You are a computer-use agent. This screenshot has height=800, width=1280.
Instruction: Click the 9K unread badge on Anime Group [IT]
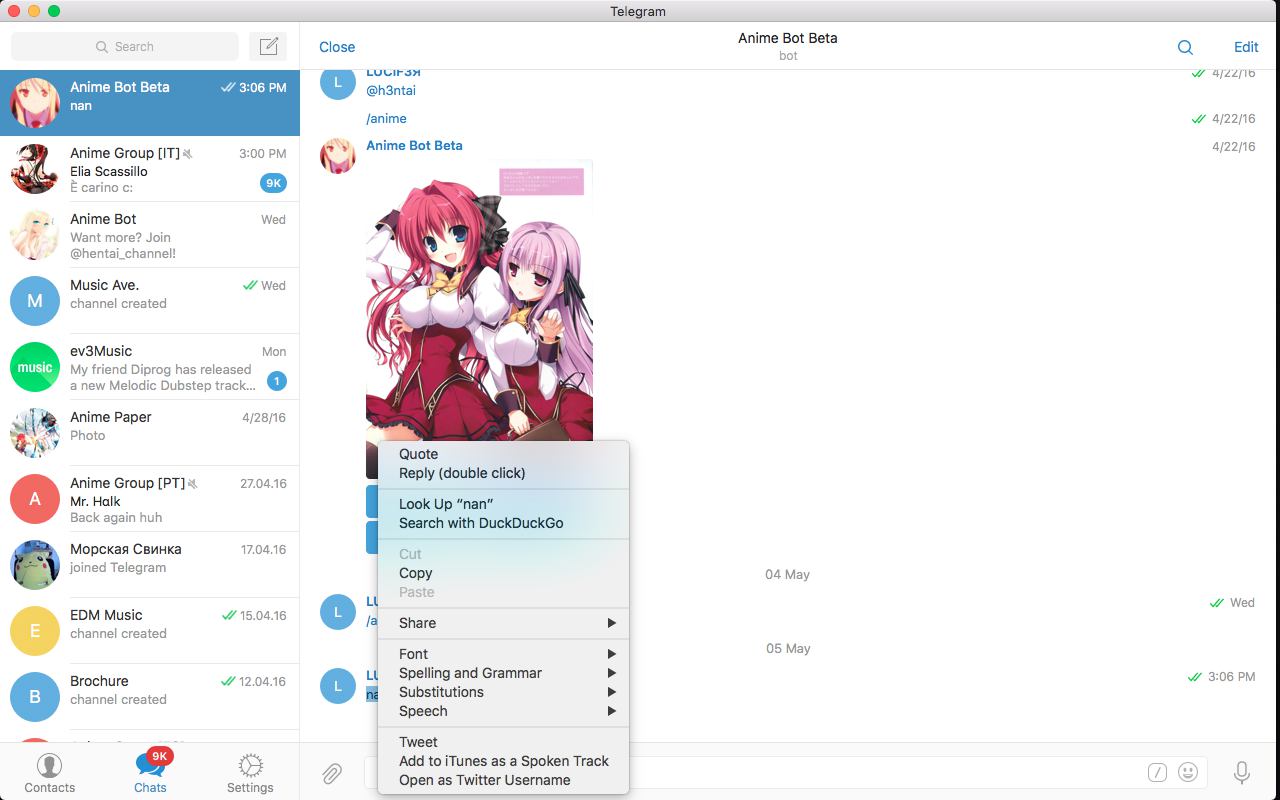point(273,183)
